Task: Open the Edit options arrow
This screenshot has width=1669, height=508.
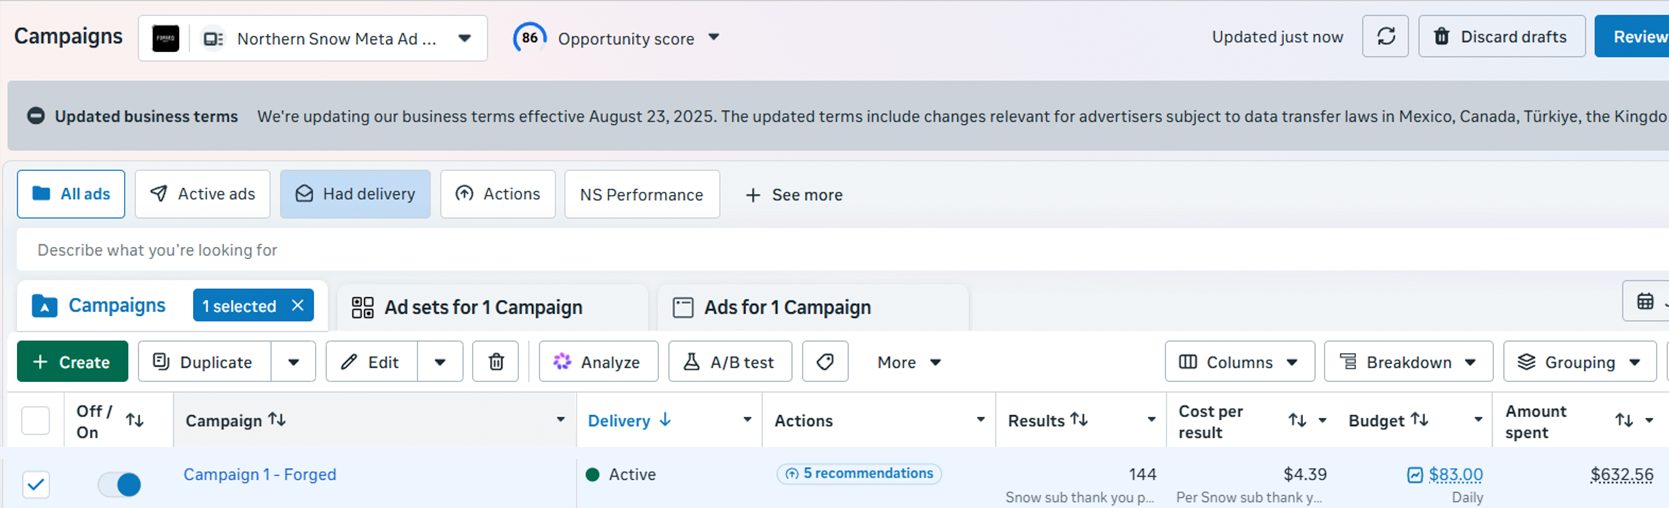Action: (440, 362)
